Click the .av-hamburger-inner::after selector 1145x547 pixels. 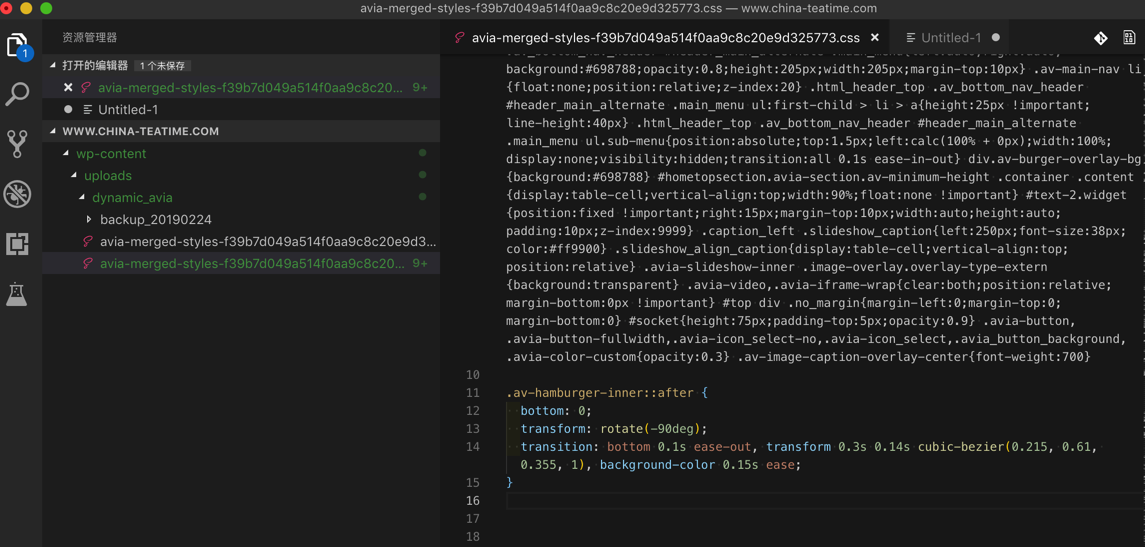click(x=601, y=393)
